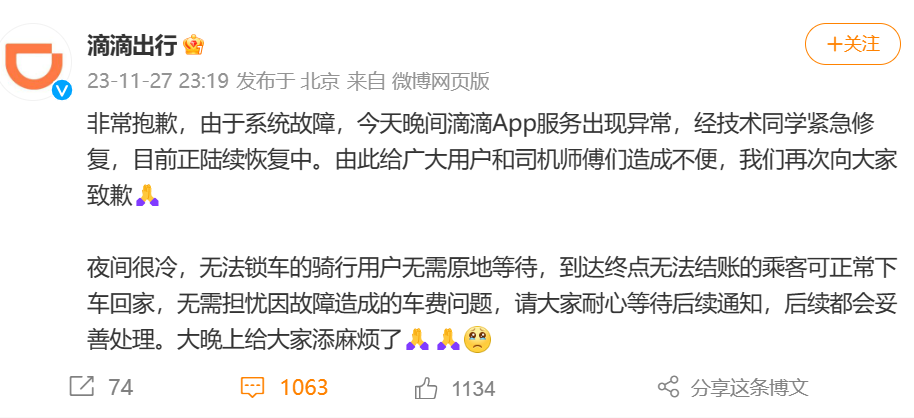The image size is (914, 418).
Task: Click the paragraph starting with 夜间很冷
Action: pyautogui.click(x=491, y=303)
